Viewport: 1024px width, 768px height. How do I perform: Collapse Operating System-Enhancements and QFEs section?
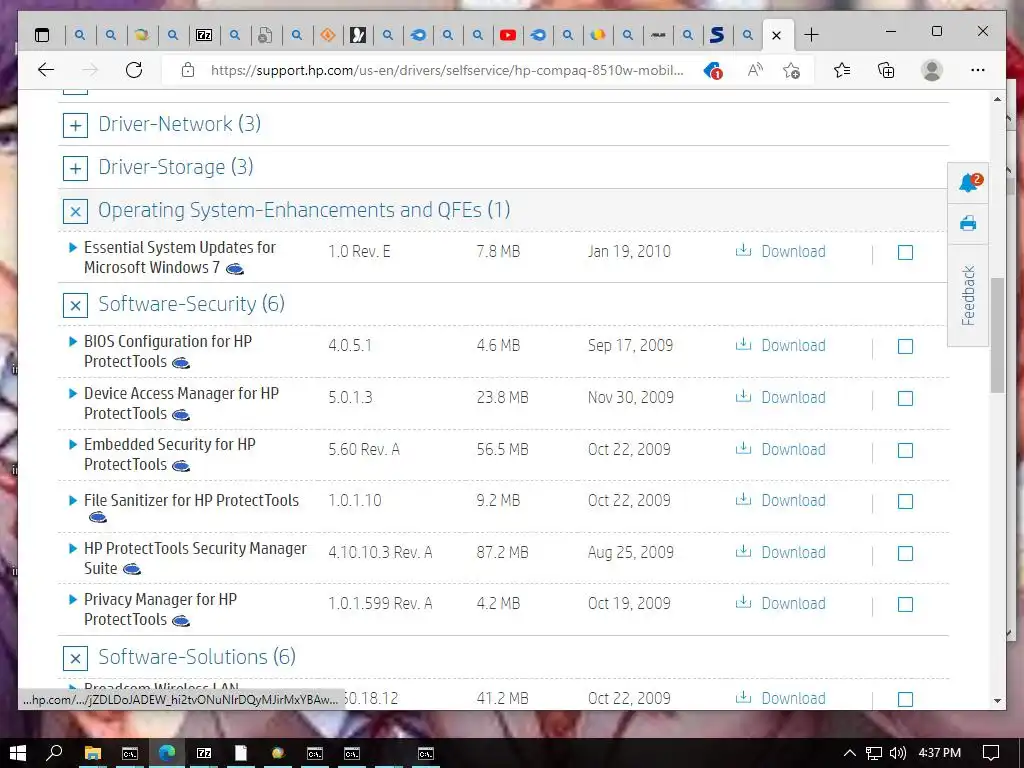coord(75,212)
